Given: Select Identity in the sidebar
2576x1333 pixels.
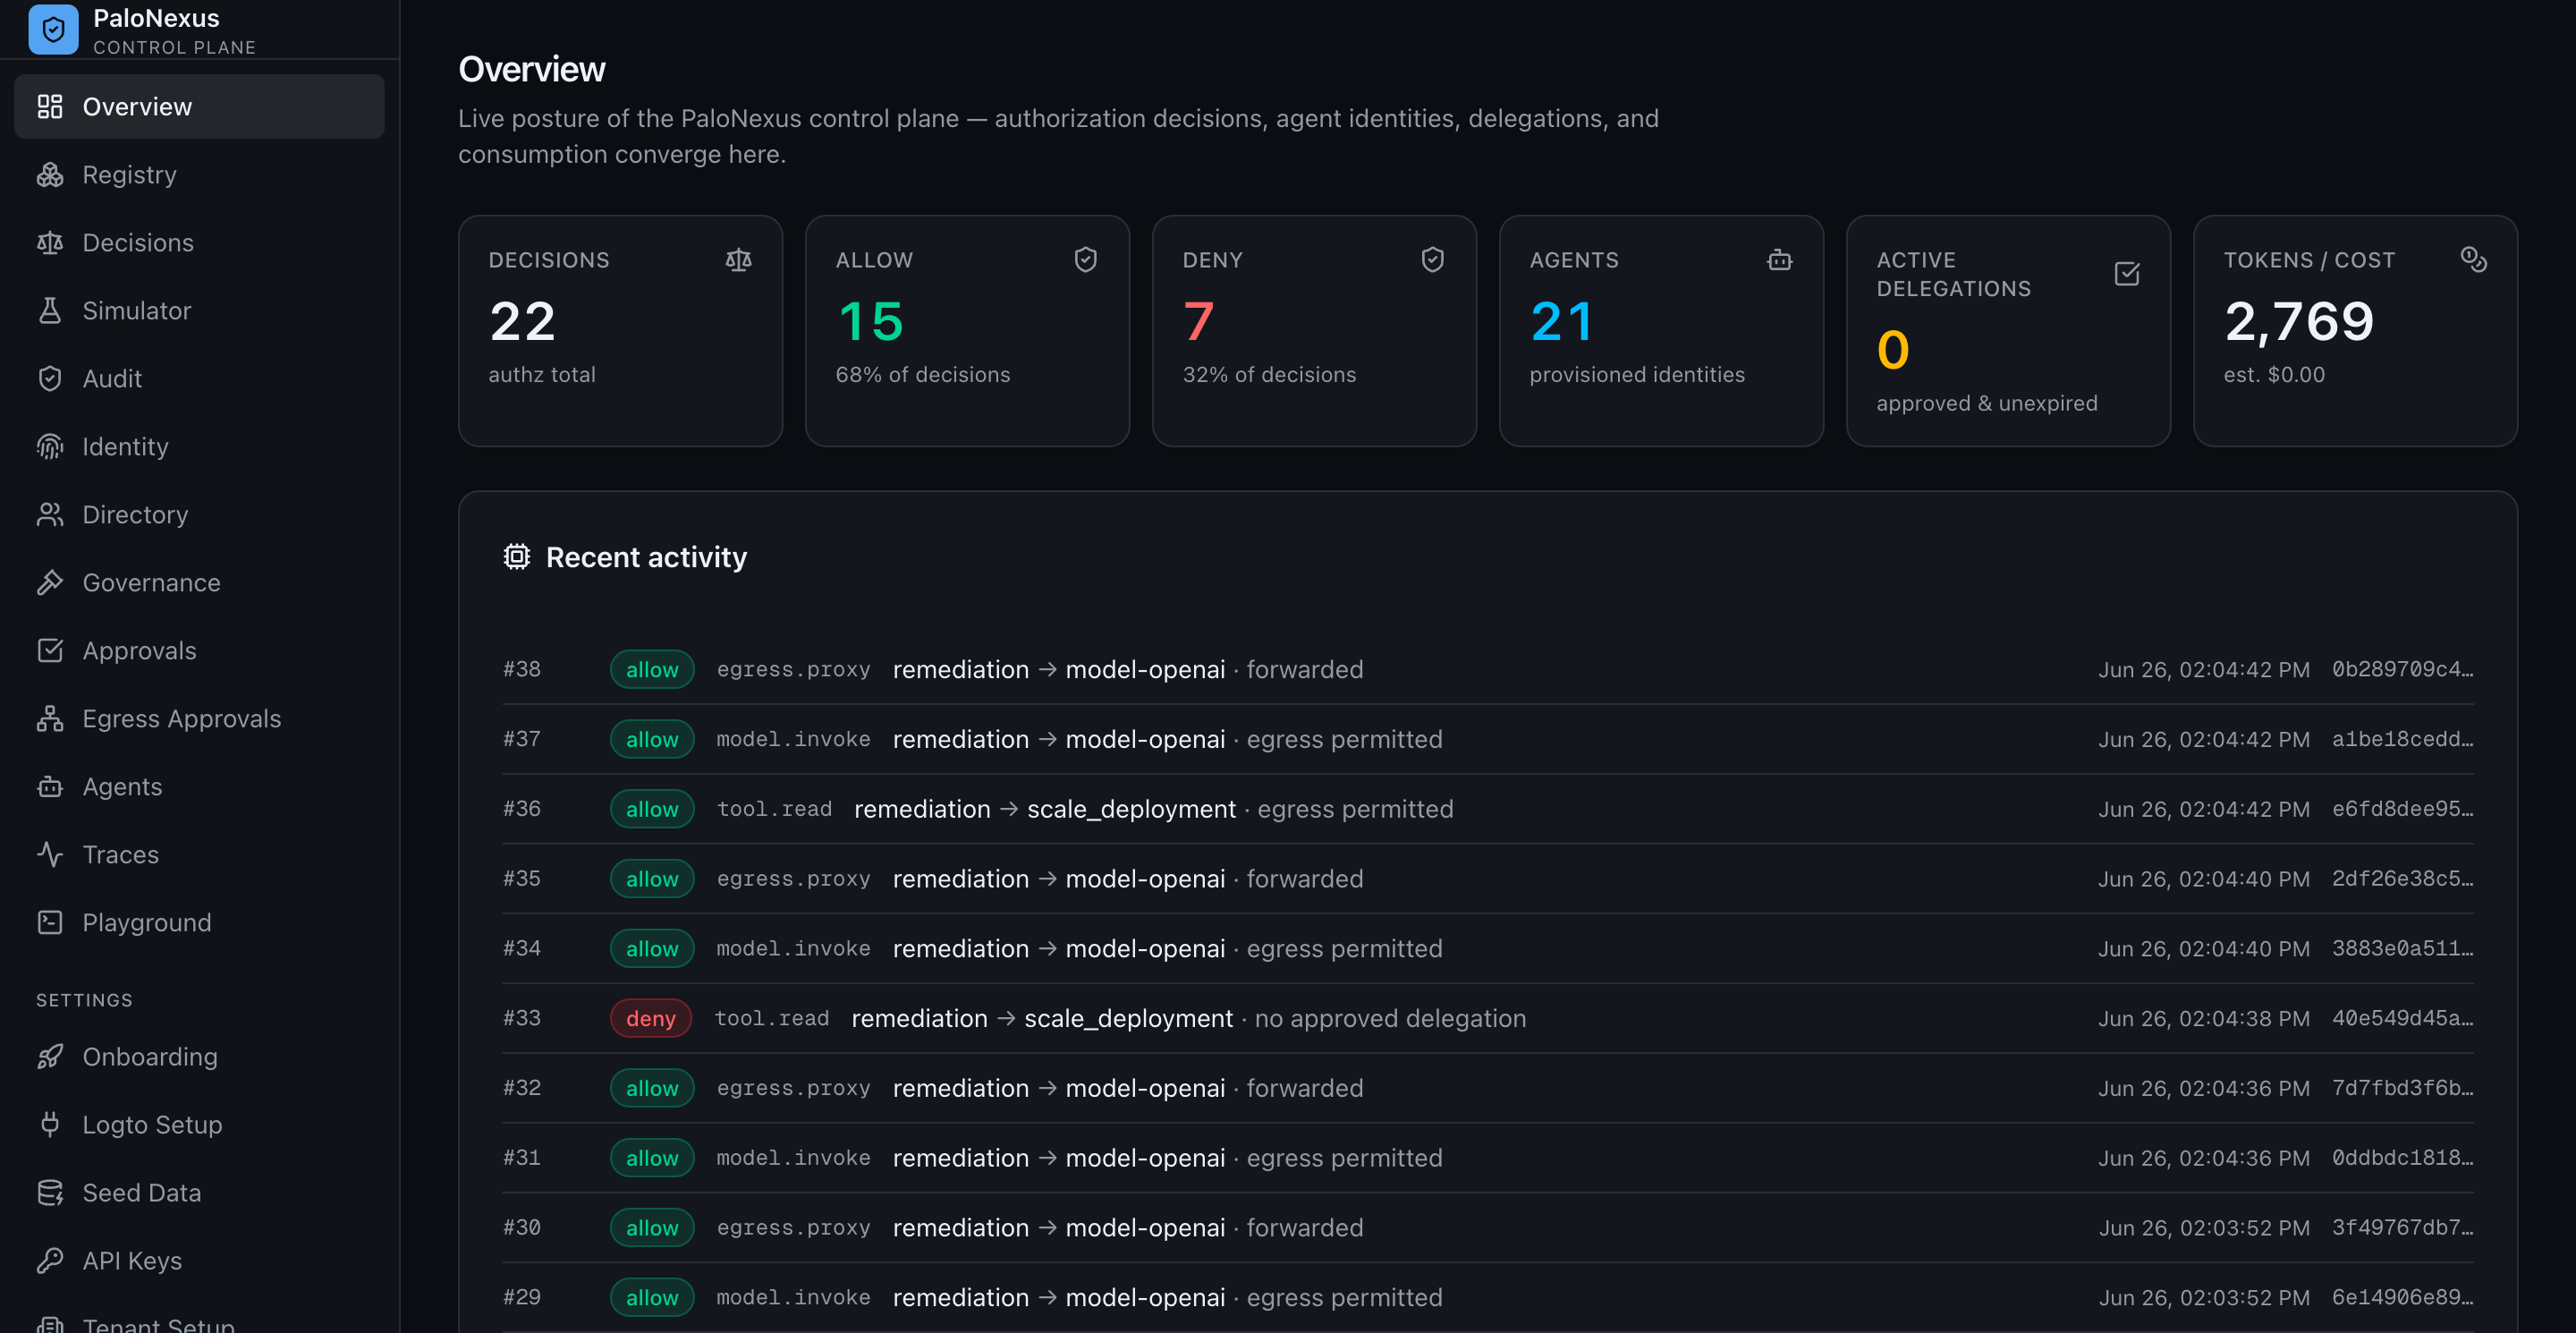Looking at the screenshot, I should [199, 446].
